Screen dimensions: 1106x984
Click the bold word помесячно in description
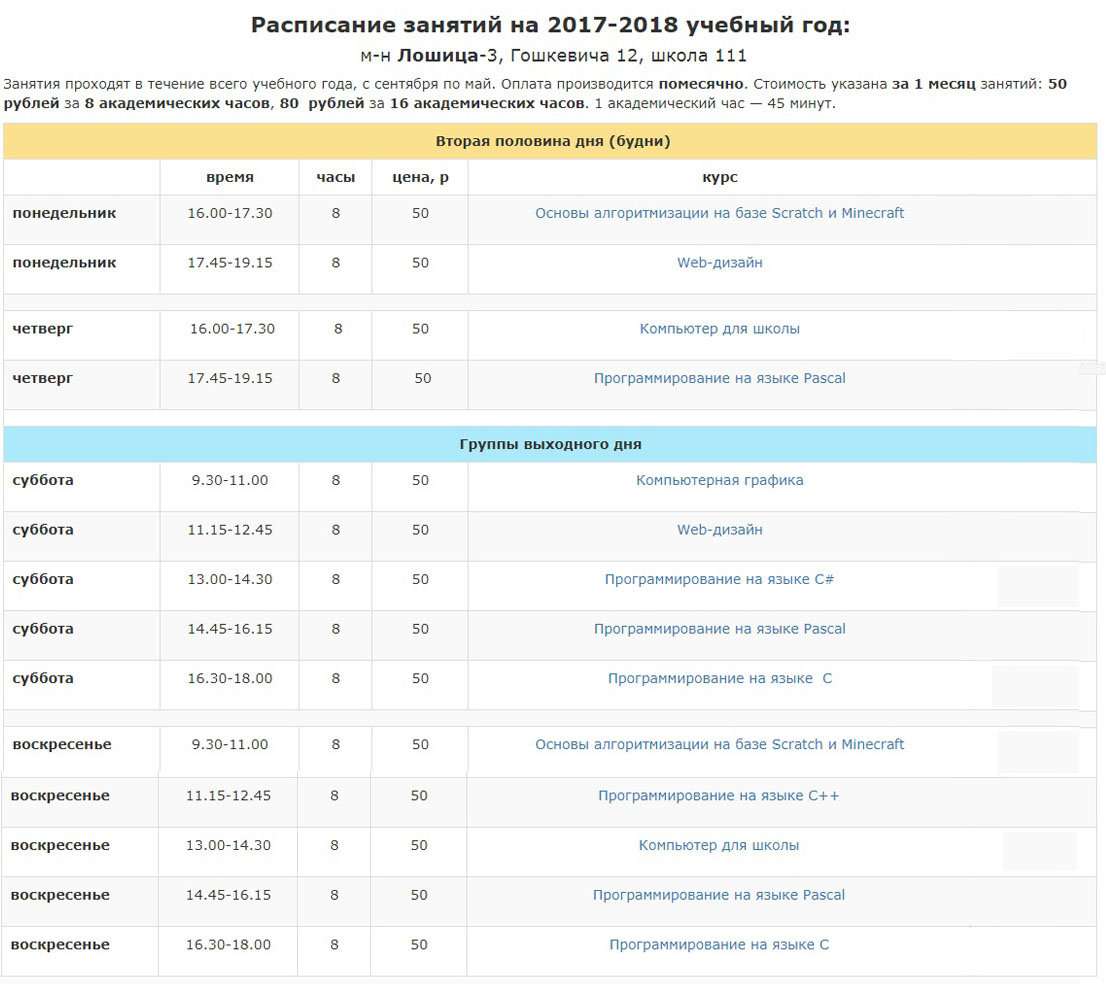click(x=700, y=84)
